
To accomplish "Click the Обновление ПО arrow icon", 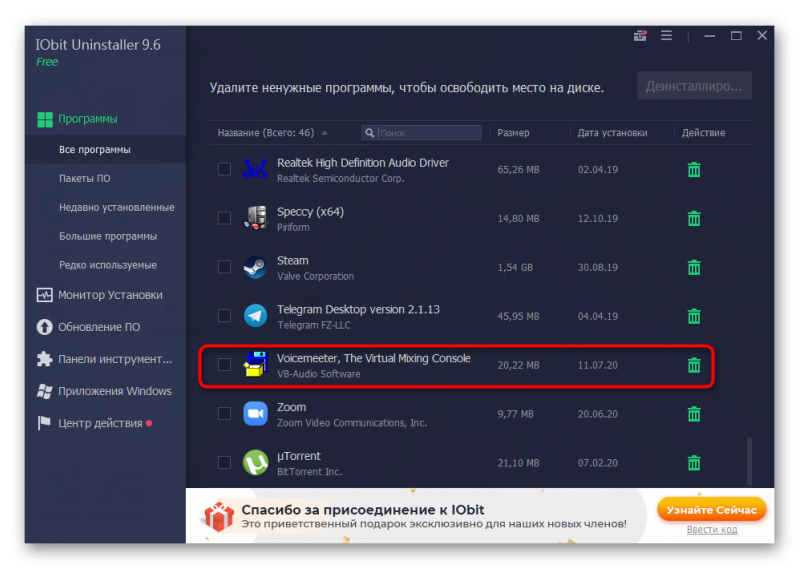I will tap(44, 327).
